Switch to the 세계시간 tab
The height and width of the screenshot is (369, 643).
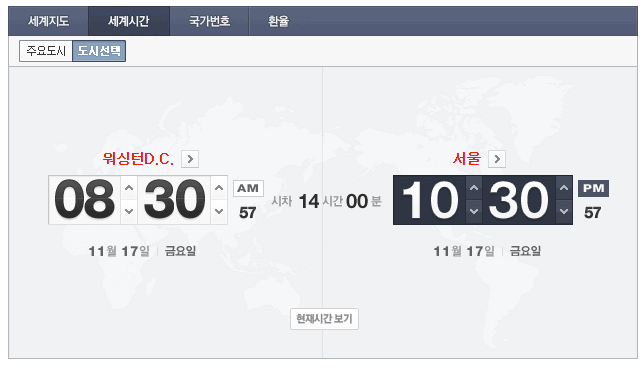[129, 21]
